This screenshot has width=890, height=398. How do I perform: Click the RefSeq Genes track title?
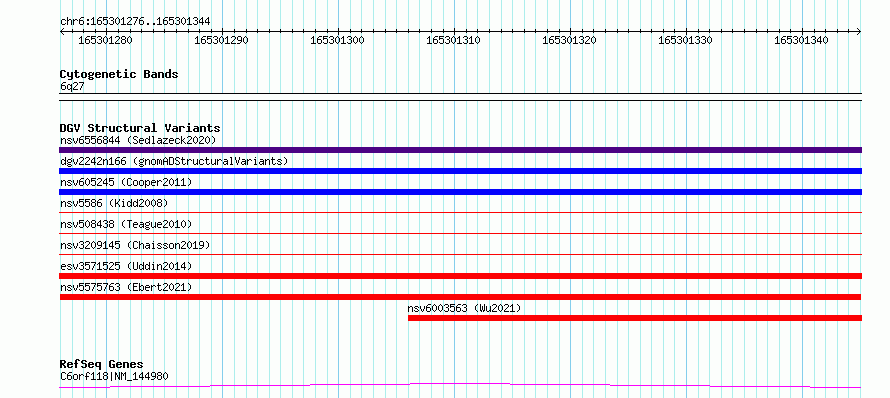pyautogui.click(x=102, y=364)
